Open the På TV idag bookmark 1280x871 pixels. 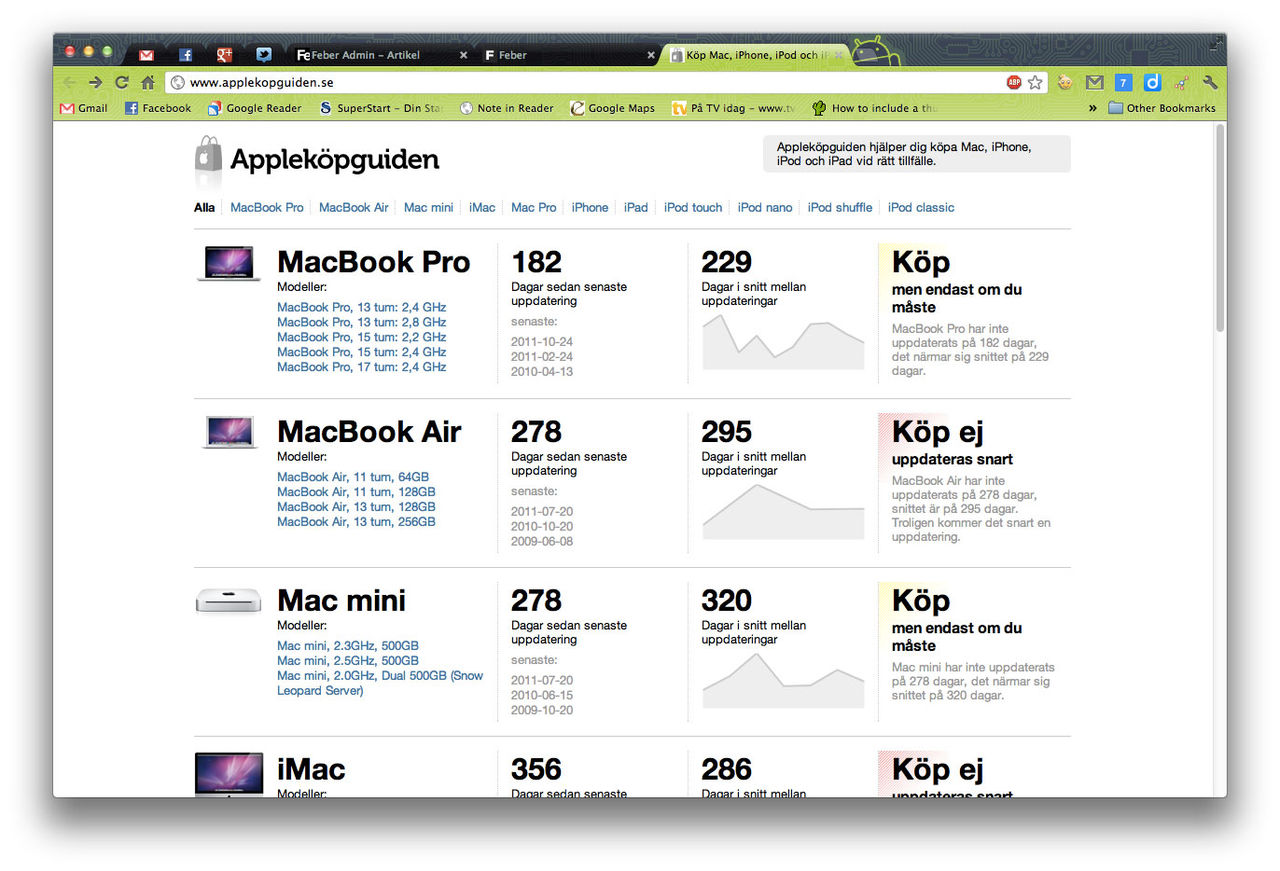[734, 108]
